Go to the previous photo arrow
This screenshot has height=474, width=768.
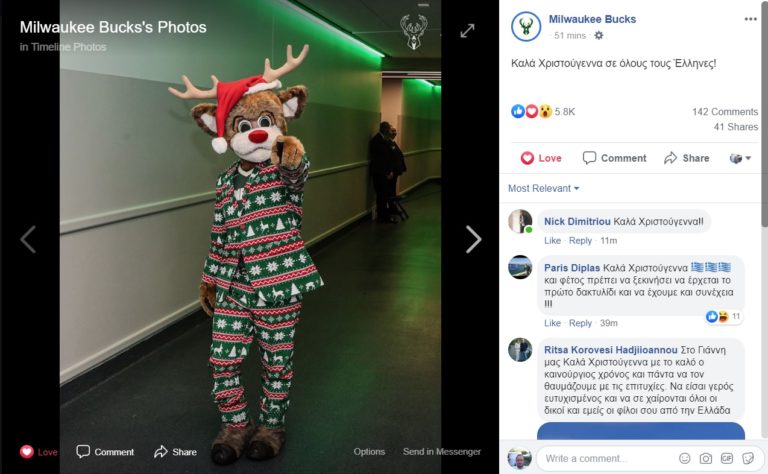pyautogui.click(x=28, y=239)
